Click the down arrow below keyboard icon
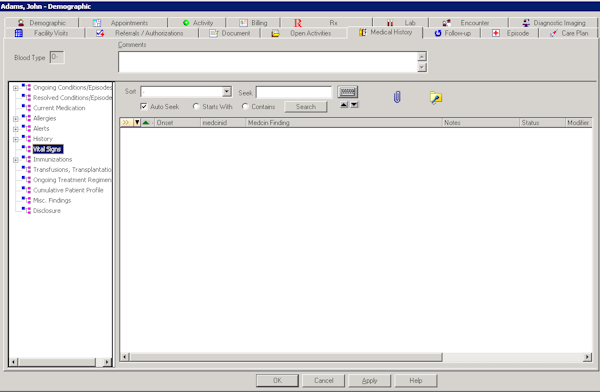 (x=354, y=105)
